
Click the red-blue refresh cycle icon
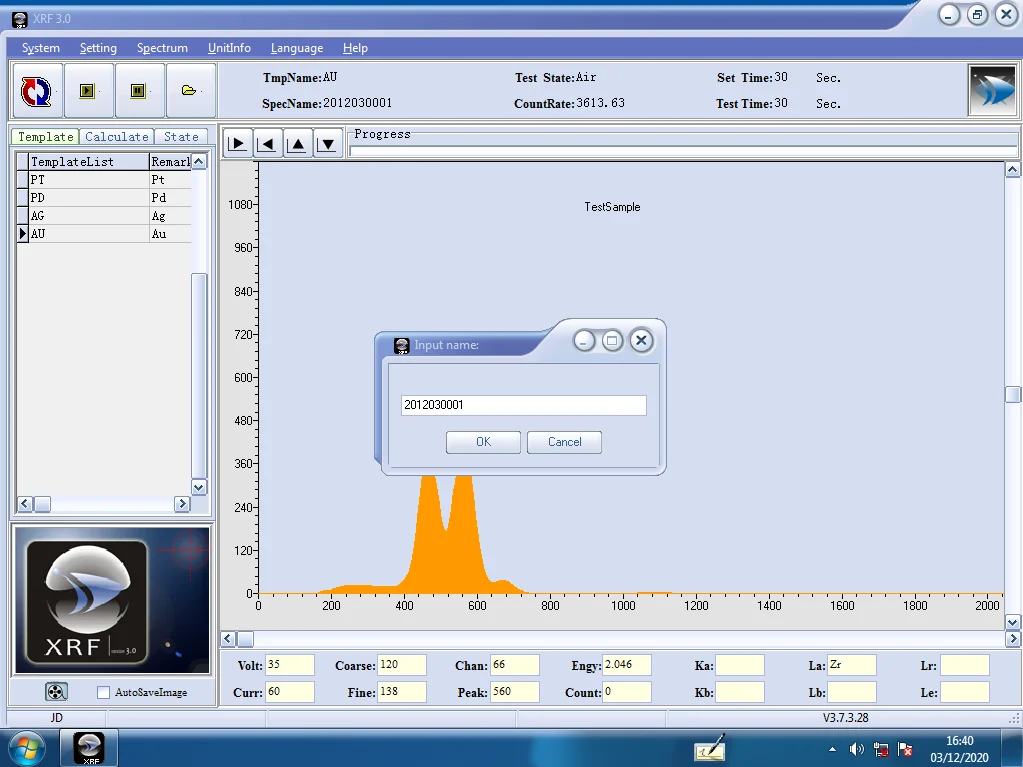click(x=36, y=91)
